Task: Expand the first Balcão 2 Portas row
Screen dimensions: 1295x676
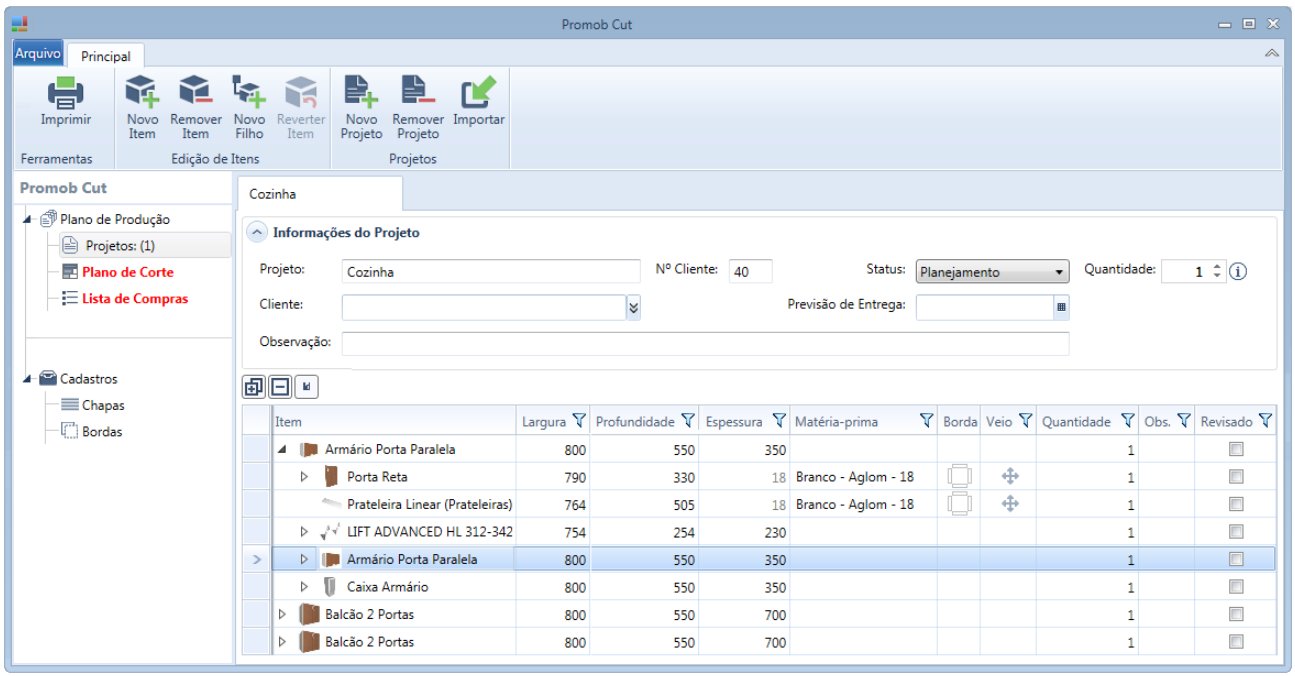Action: click(x=282, y=614)
